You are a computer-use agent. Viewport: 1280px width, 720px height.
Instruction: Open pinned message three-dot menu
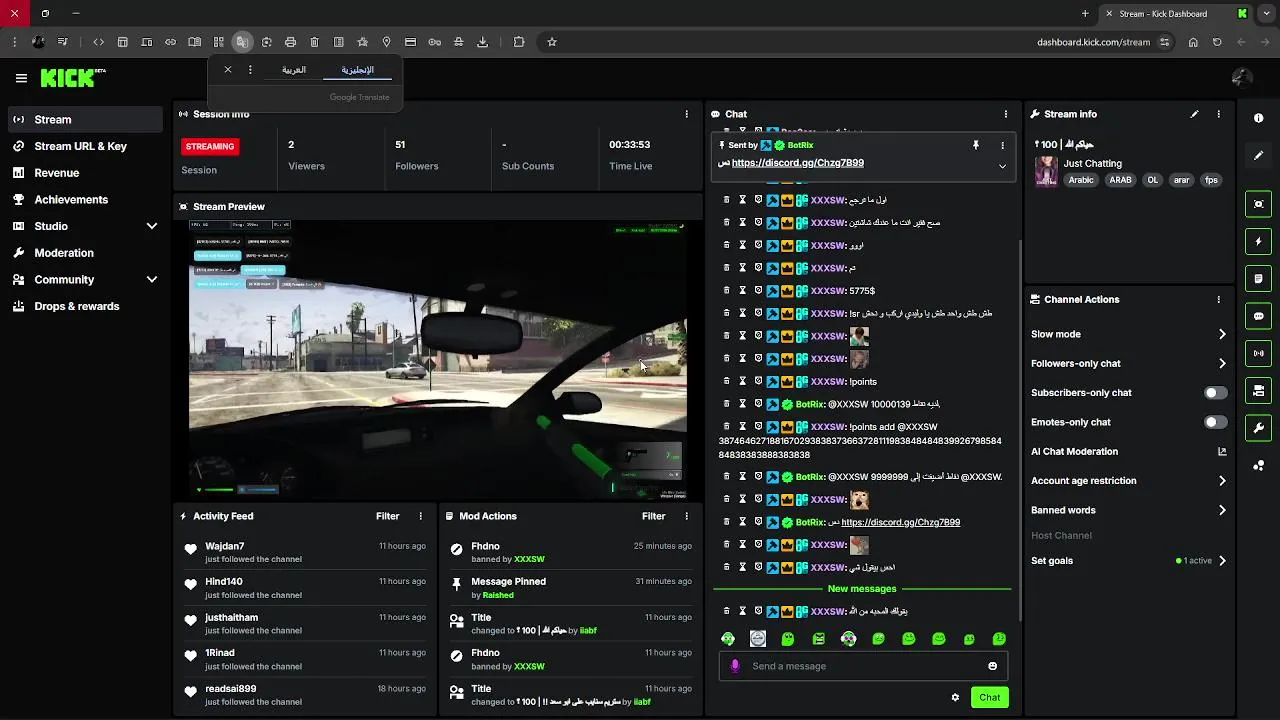click(x=1002, y=145)
